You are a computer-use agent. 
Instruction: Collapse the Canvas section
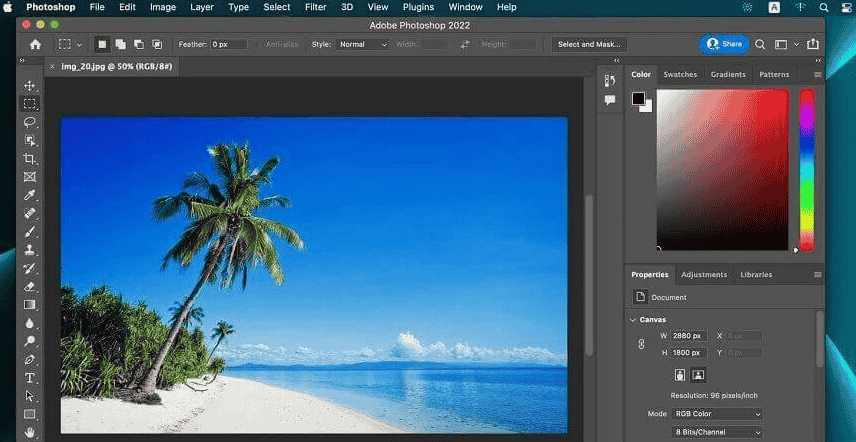pos(633,320)
